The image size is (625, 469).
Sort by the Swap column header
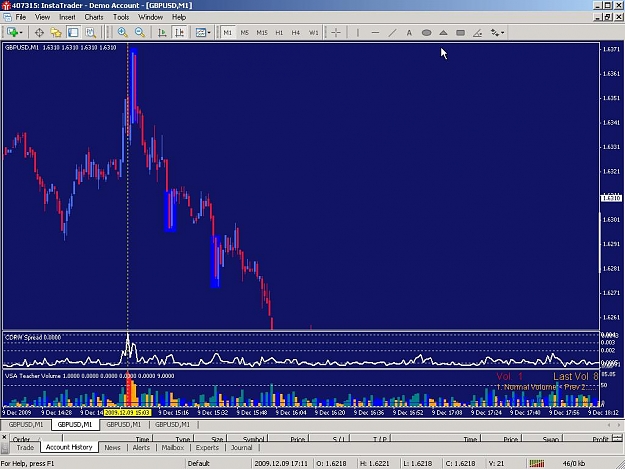click(542, 439)
